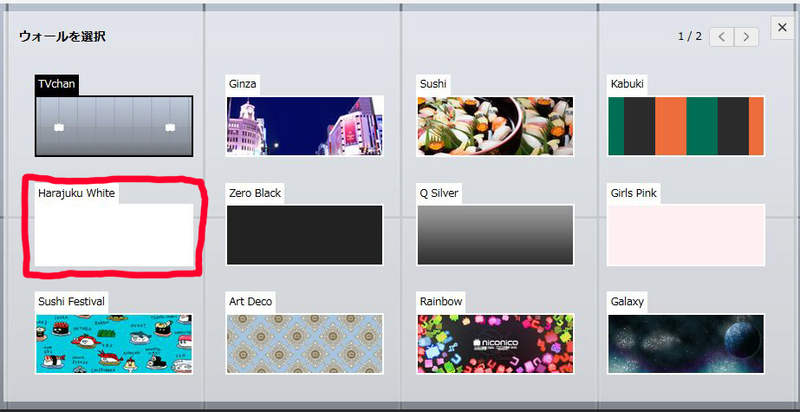Go to the previous wall page

pos(721,37)
